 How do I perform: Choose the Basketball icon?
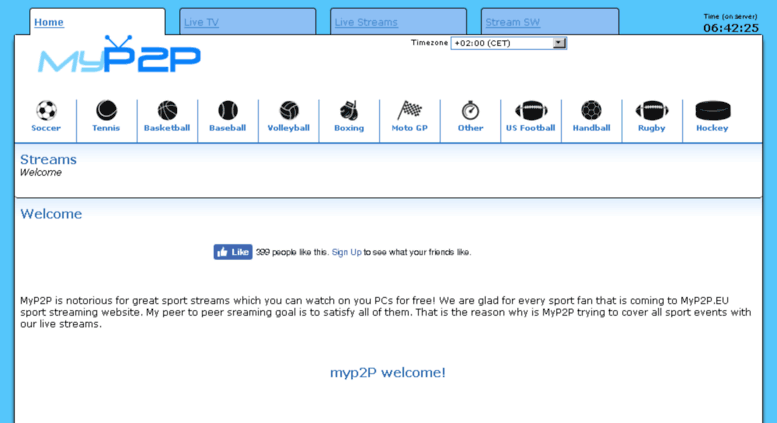tap(167, 110)
